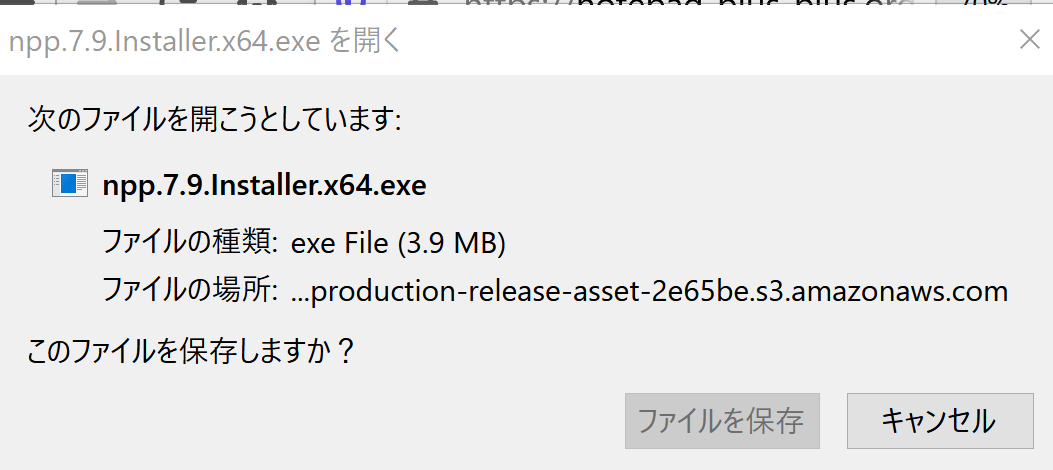Screen dimensions: 1053x470
Task: Click the exe File (3.9 MB) text
Action: point(398,243)
